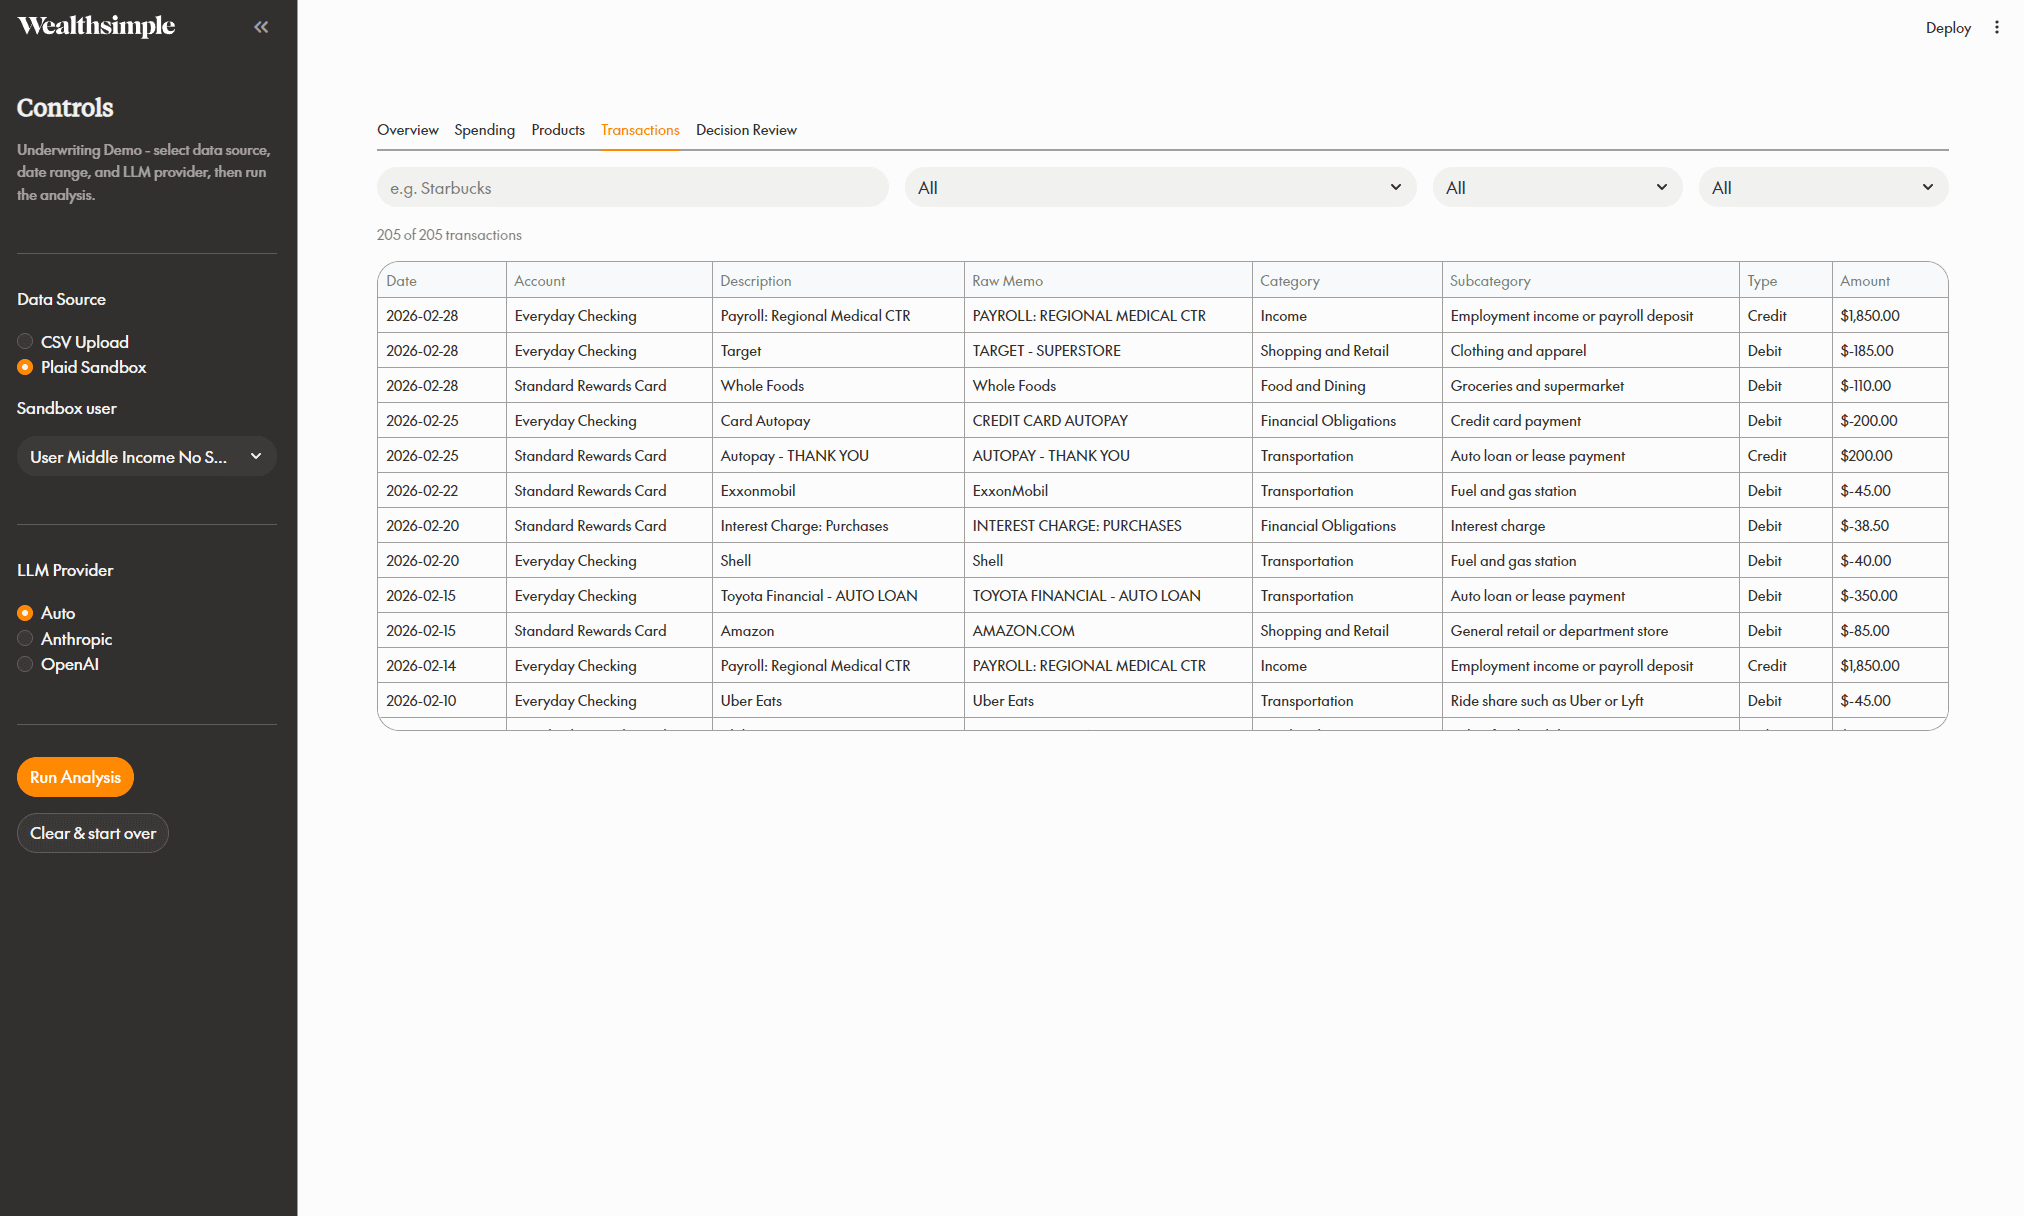
Task: Click Credit card payment subcategory cell
Action: tap(1590, 421)
